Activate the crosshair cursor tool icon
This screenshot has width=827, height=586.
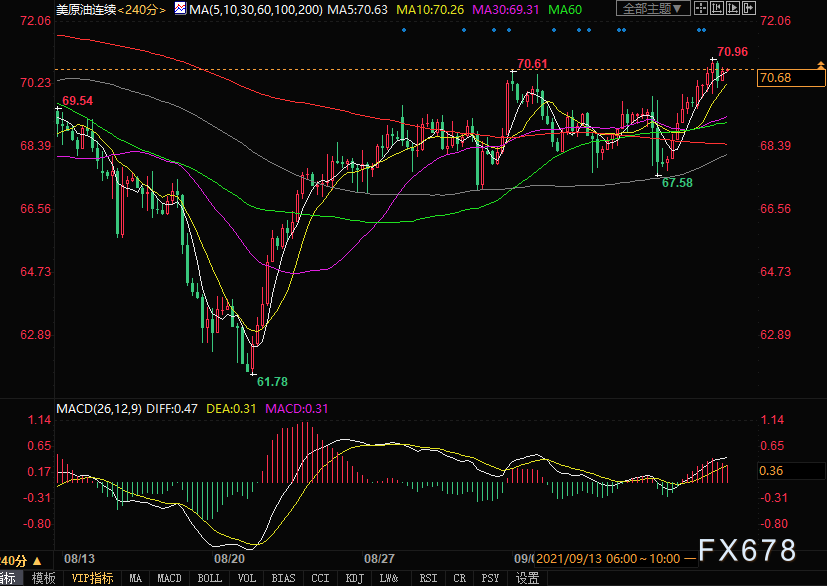(701, 8)
